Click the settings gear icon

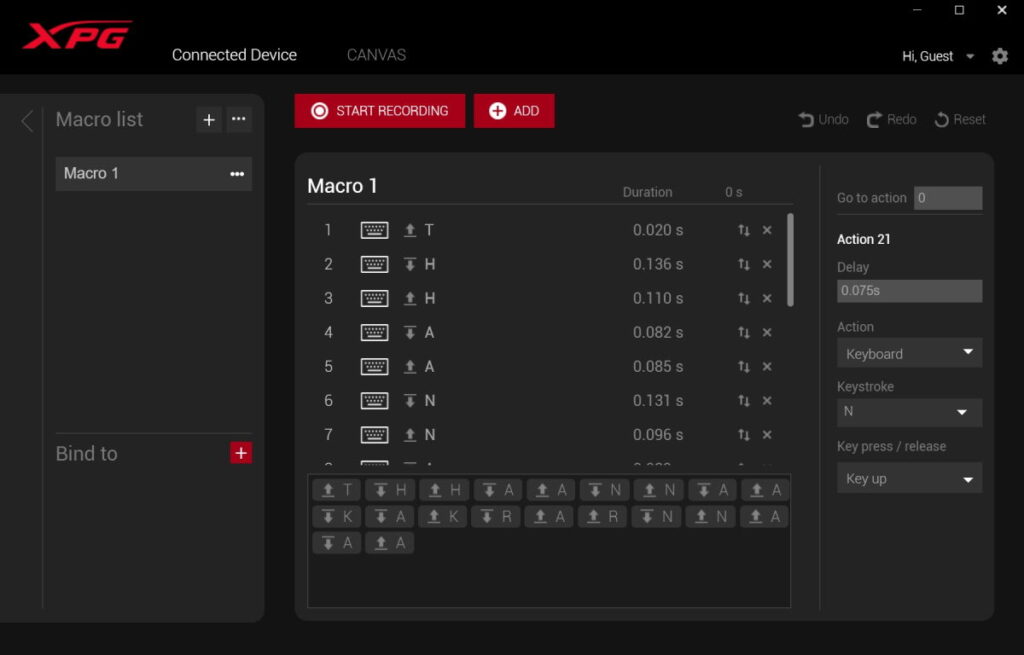(x=1000, y=56)
